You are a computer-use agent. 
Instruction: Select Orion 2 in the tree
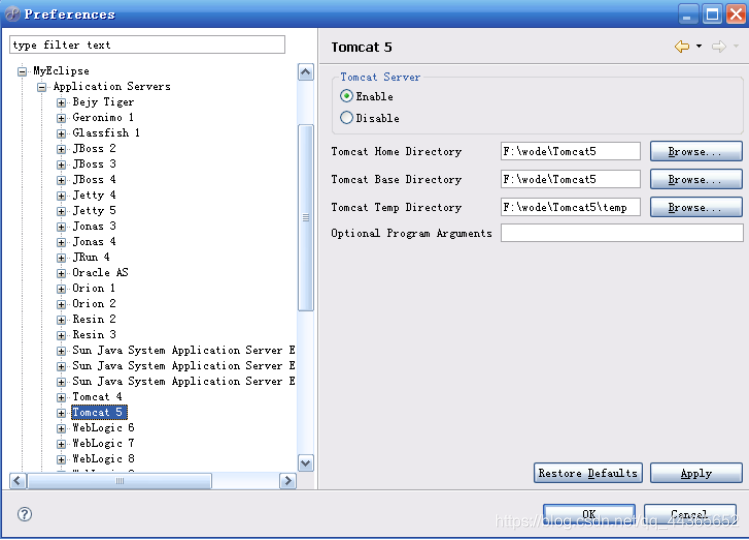[x=94, y=304]
